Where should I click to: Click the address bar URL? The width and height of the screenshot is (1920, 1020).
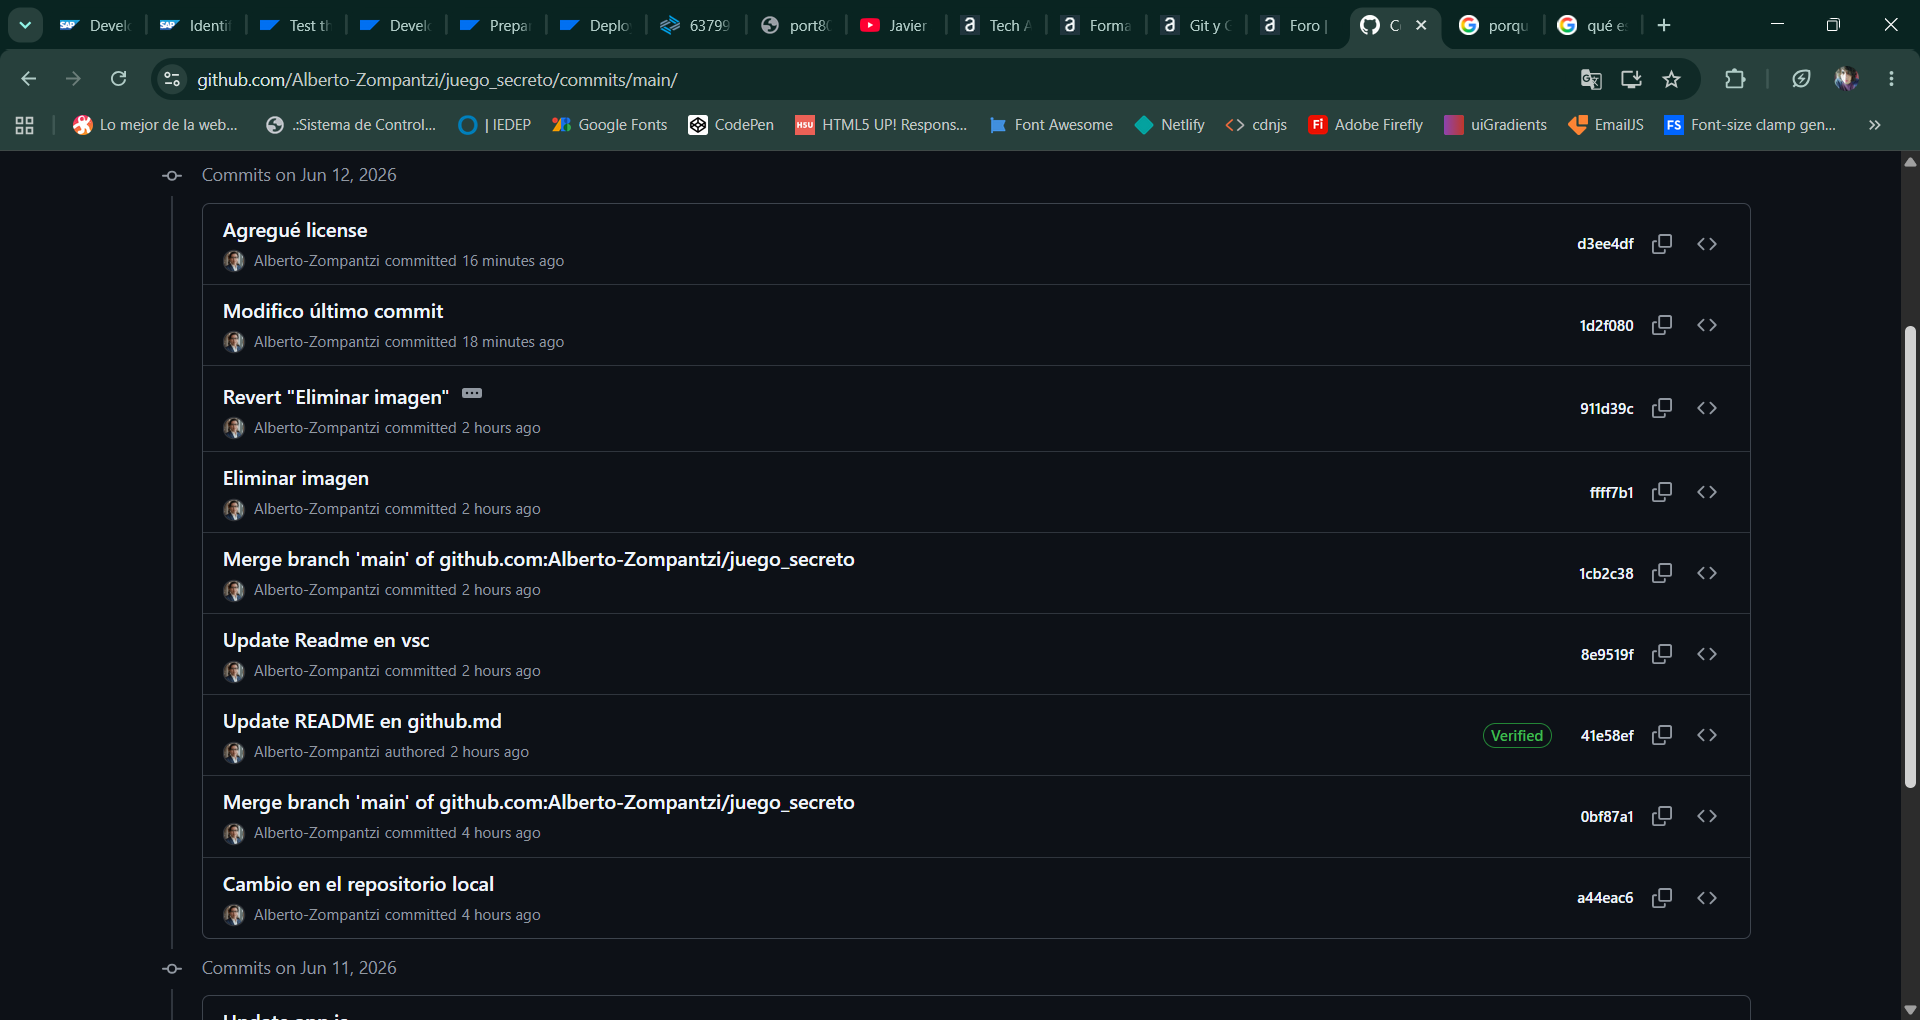pyautogui.click(x=437, y=80)
